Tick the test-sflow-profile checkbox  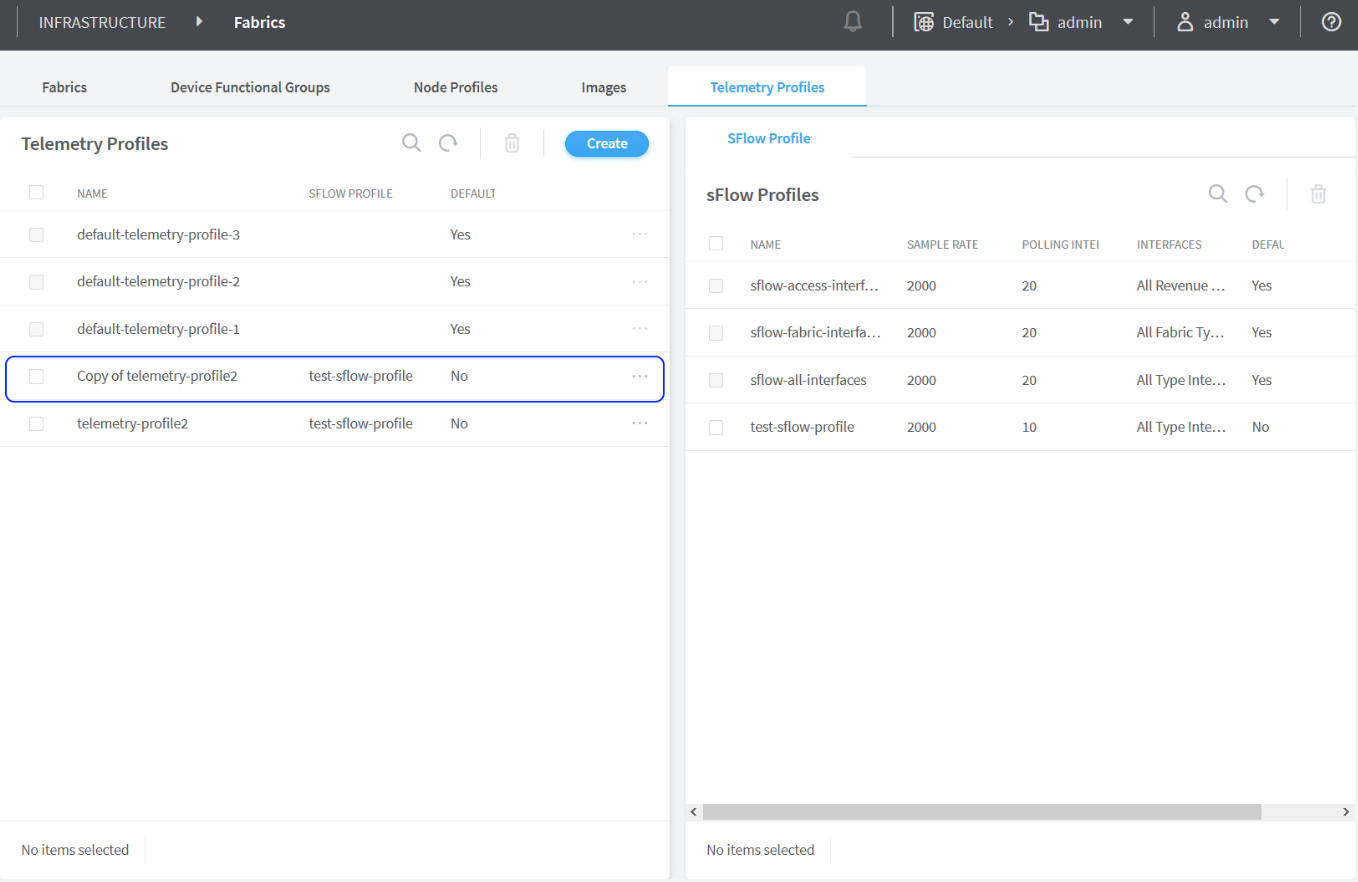716,427
